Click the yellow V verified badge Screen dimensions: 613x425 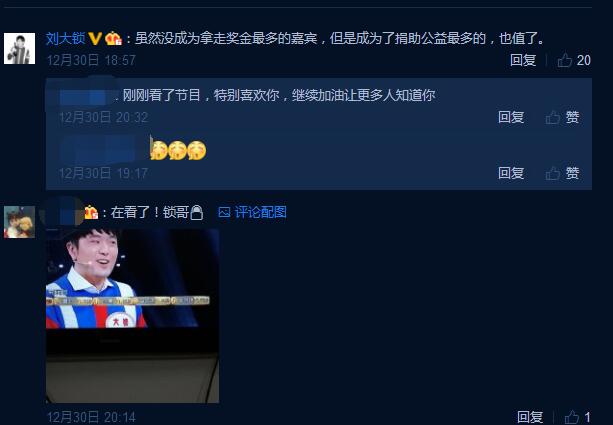click(95, 38)
